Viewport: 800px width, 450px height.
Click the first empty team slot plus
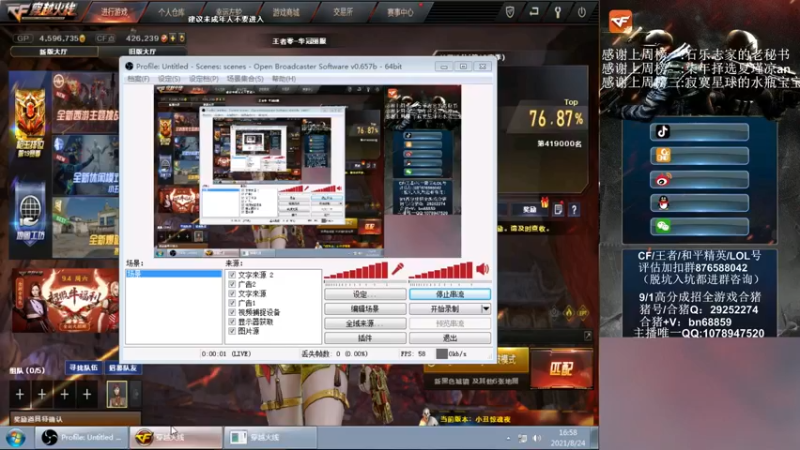(19, 394)
